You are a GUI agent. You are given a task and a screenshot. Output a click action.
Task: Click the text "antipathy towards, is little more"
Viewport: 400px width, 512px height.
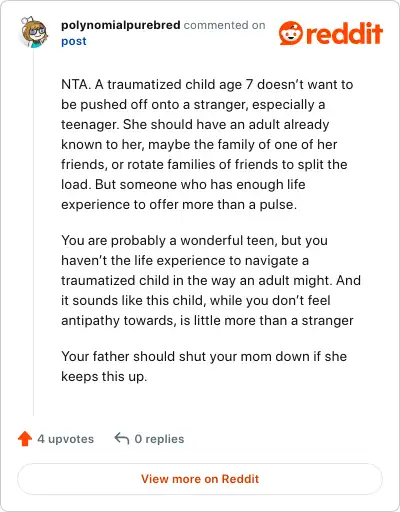pos(159,320)
